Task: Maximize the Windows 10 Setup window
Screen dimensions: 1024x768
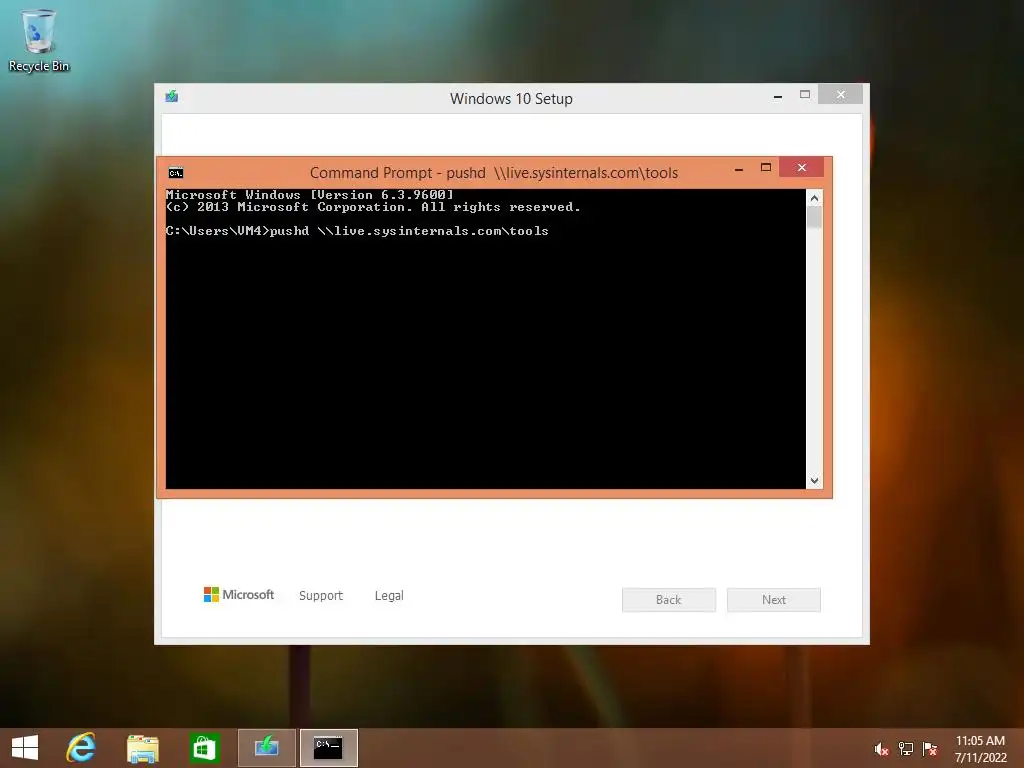Action: 805,95
